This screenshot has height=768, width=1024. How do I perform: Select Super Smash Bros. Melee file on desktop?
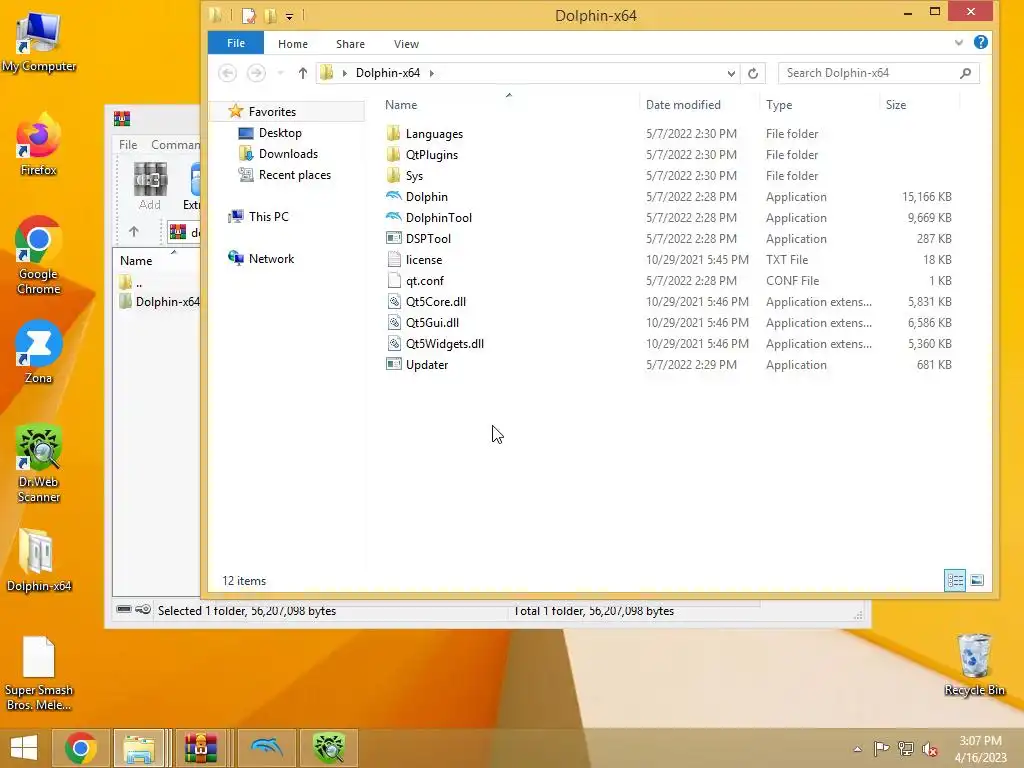click(39, 674)
